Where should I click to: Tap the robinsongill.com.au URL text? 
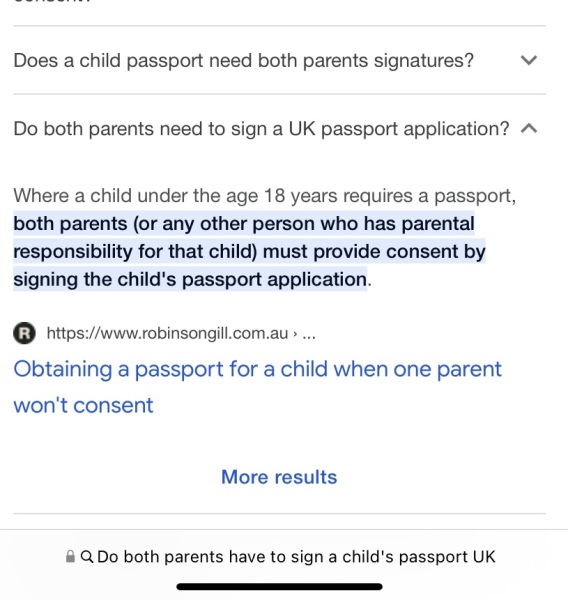(167, 333)
